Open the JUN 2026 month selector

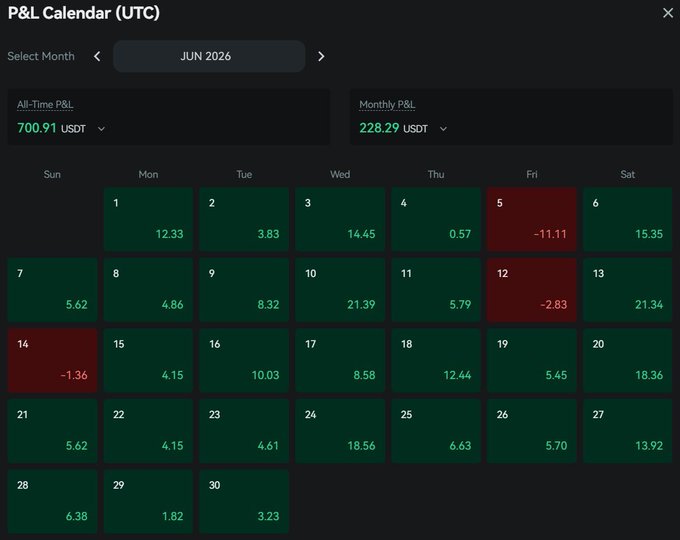click(209, 56)
